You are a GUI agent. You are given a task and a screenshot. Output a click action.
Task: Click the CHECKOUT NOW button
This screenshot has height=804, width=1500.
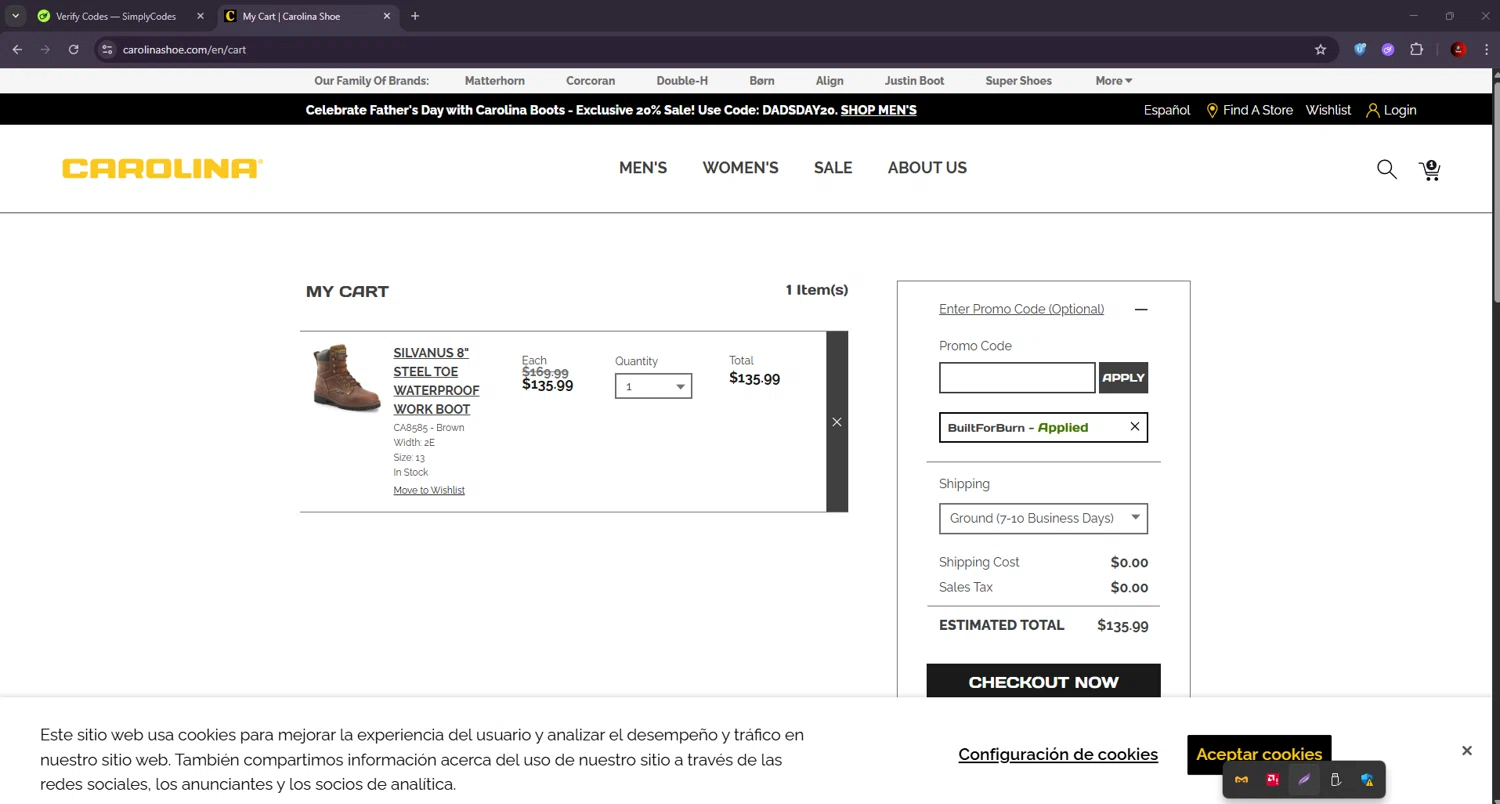tap(1043, 682)
